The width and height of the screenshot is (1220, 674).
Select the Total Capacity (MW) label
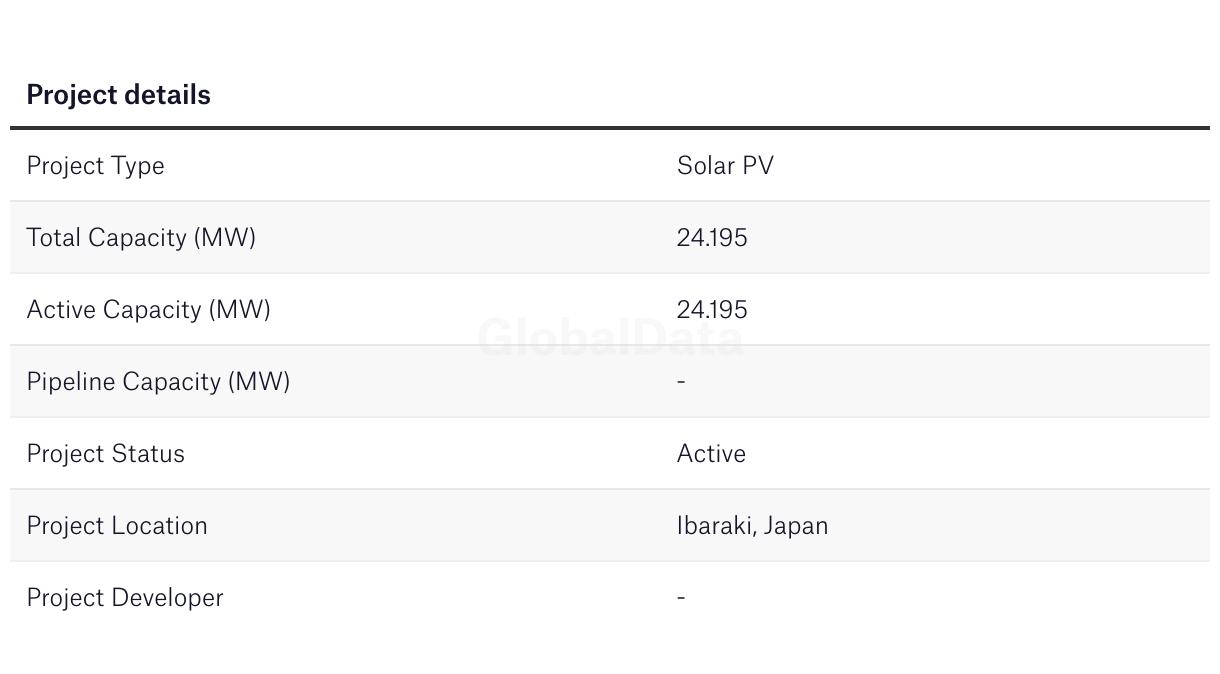pyautogui.click(x=141, y=238)
